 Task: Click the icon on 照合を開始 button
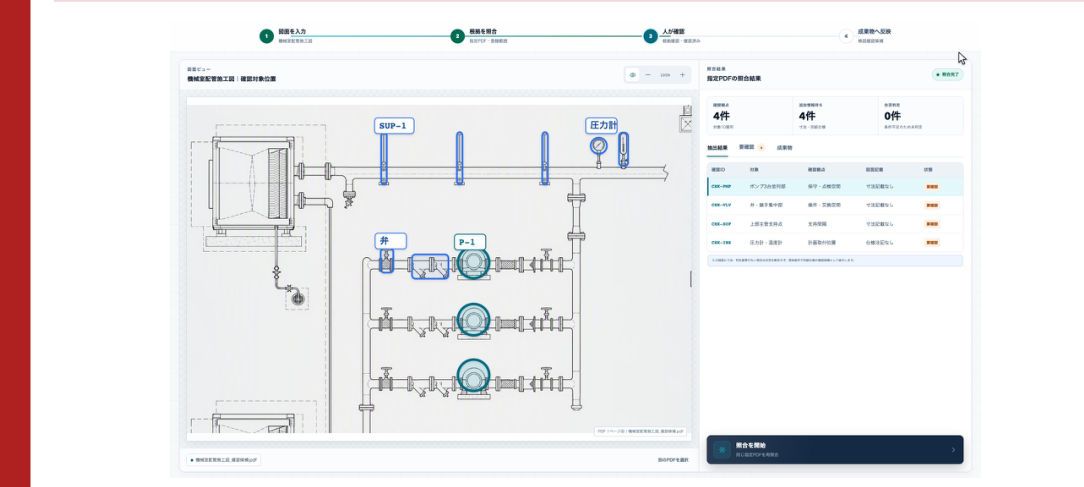[x=722, y=450]
